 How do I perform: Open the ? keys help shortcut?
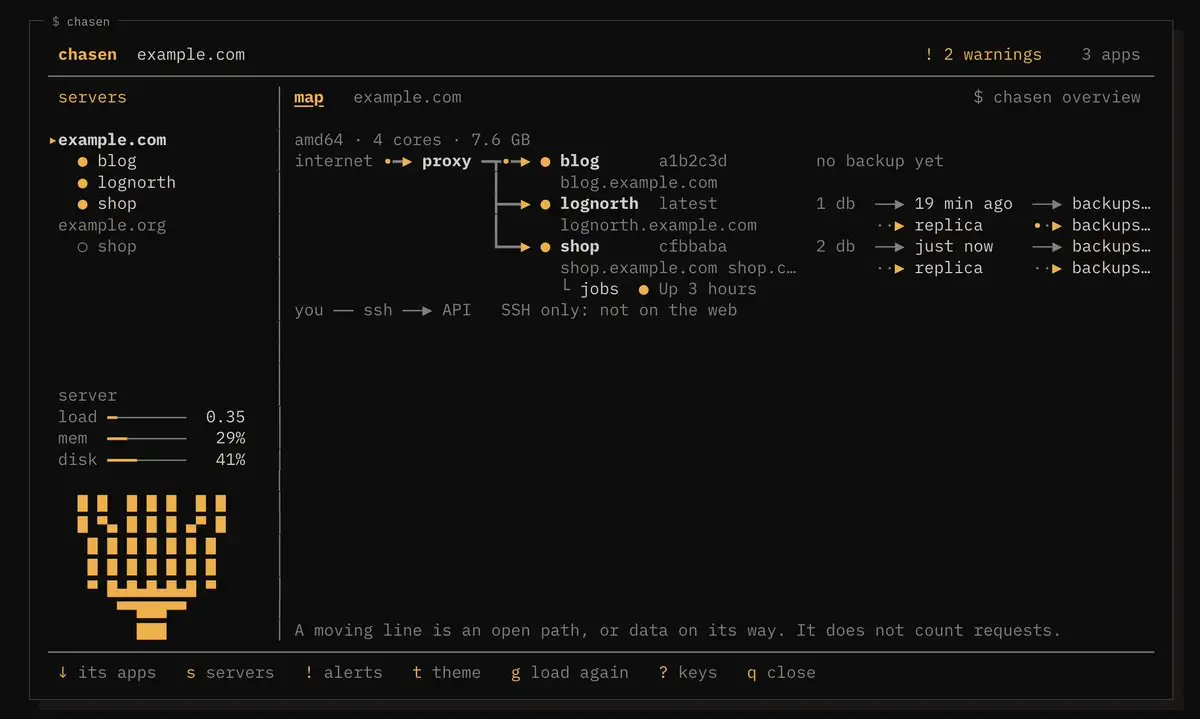click(x=688, y=672)
